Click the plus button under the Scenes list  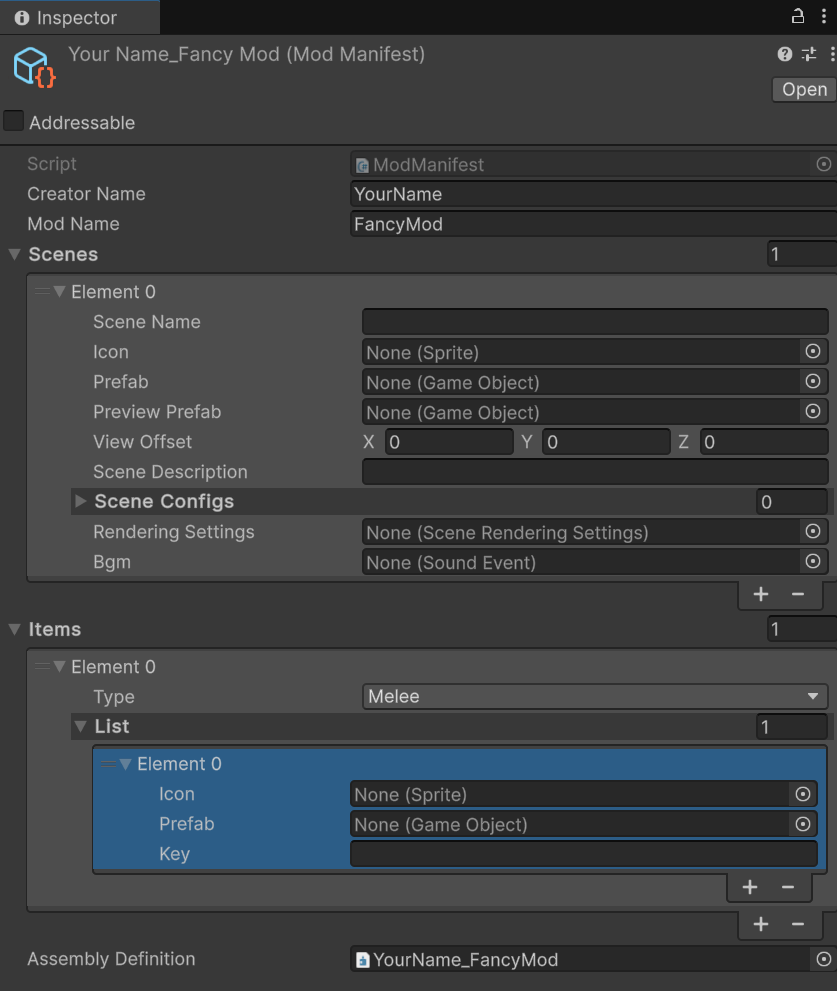pos(760,594)
